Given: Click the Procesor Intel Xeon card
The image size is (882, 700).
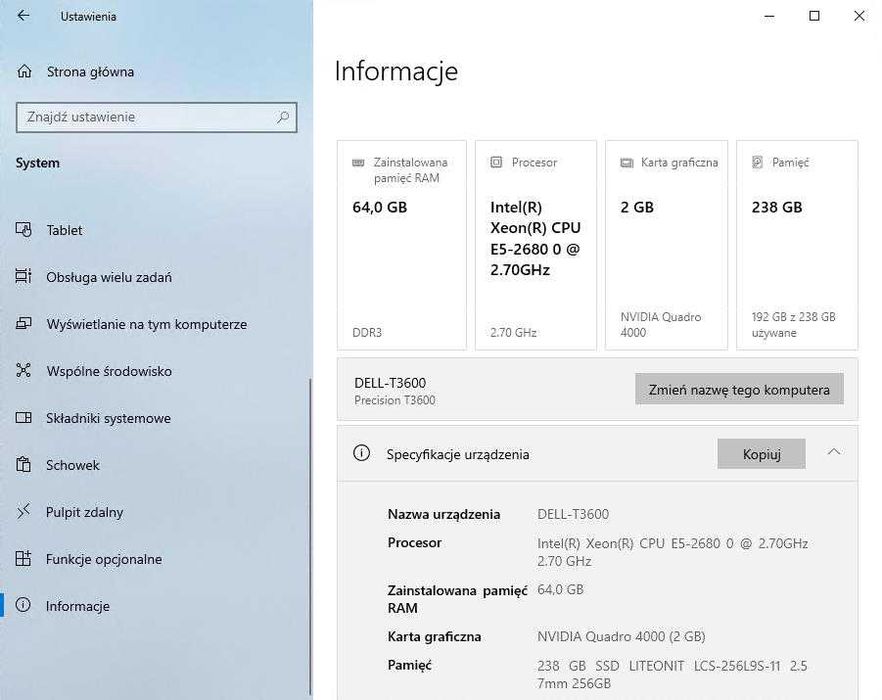Looking at the screenshot, I should [536, 245].
